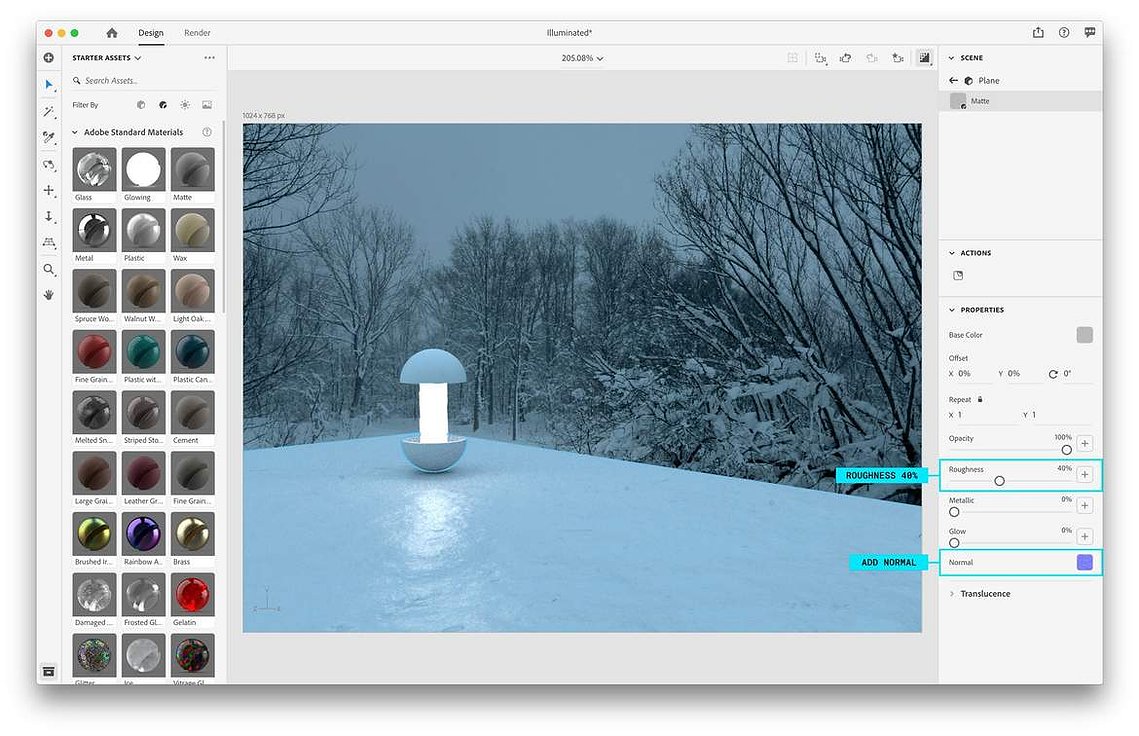Open the Help question mark icon
The width and height of the screenshot is (1139, 736).
[1064, 33]
